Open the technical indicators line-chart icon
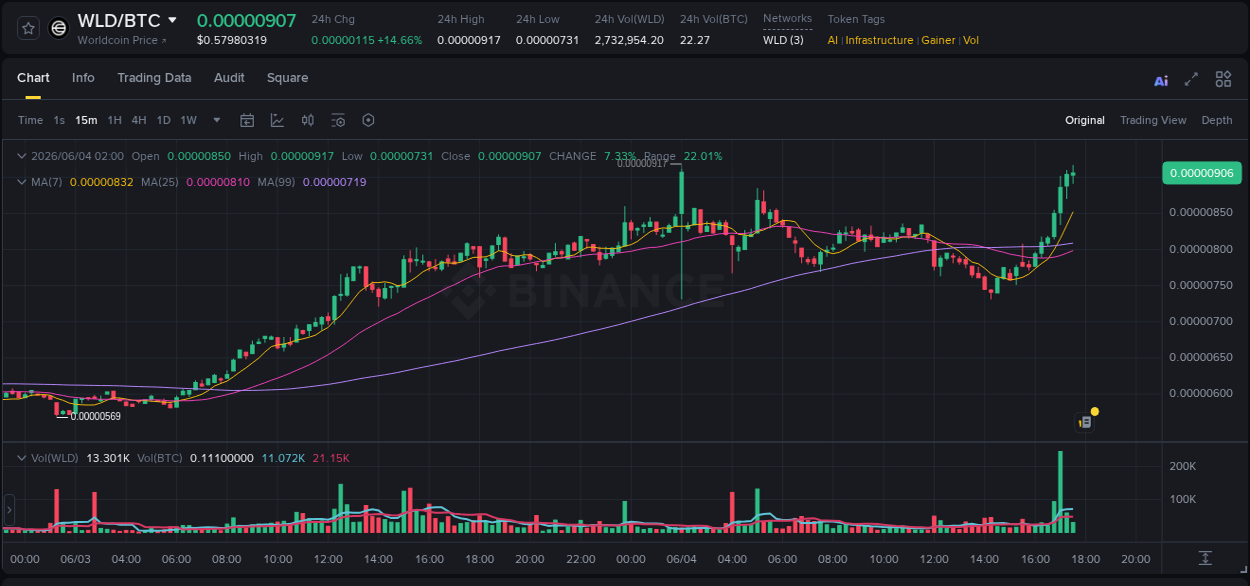This screenshot has width=1250, height=586. pyautogui.click(x=277, y=120)
